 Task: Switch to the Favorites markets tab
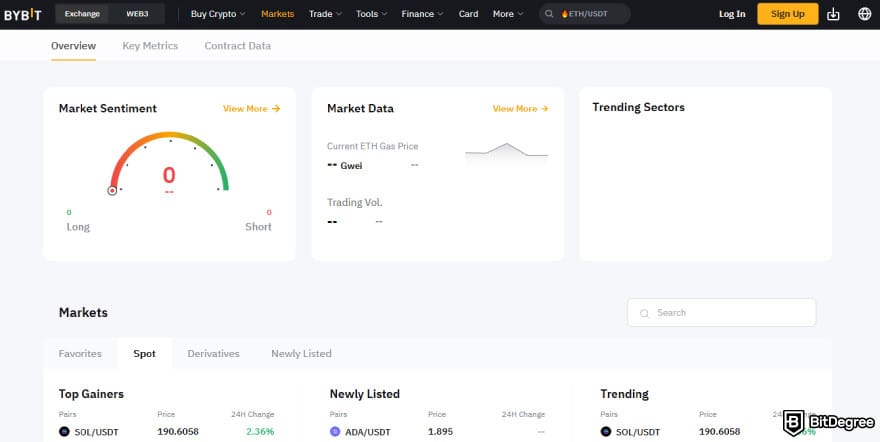point(80,353)
